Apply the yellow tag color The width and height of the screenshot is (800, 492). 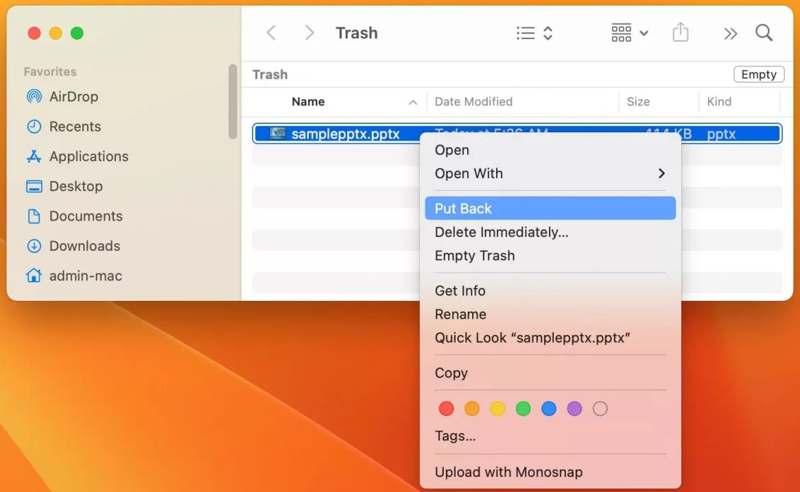point(497,409)
